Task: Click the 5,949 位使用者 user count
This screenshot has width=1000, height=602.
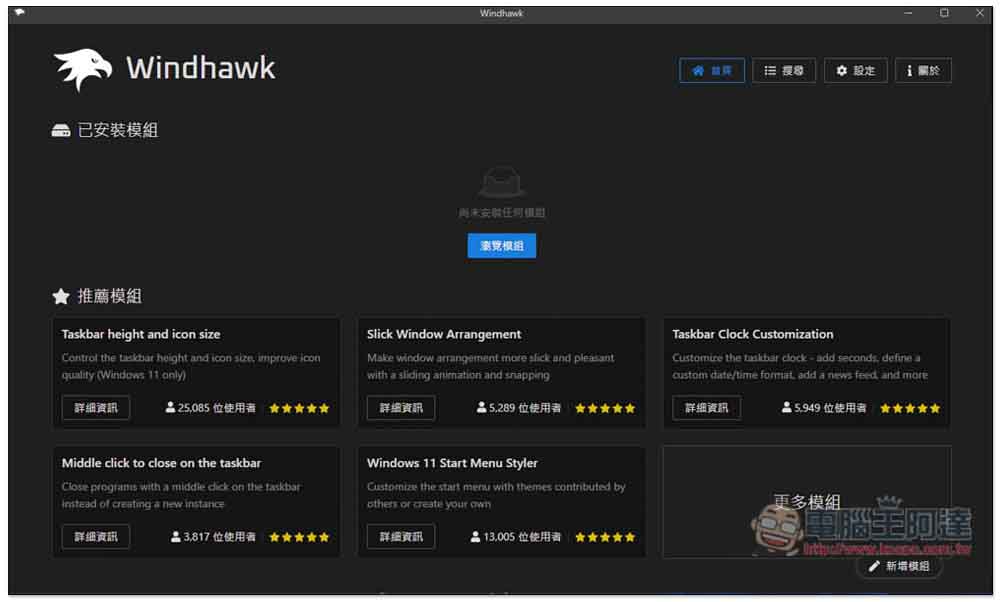Action: pos(824,408)
